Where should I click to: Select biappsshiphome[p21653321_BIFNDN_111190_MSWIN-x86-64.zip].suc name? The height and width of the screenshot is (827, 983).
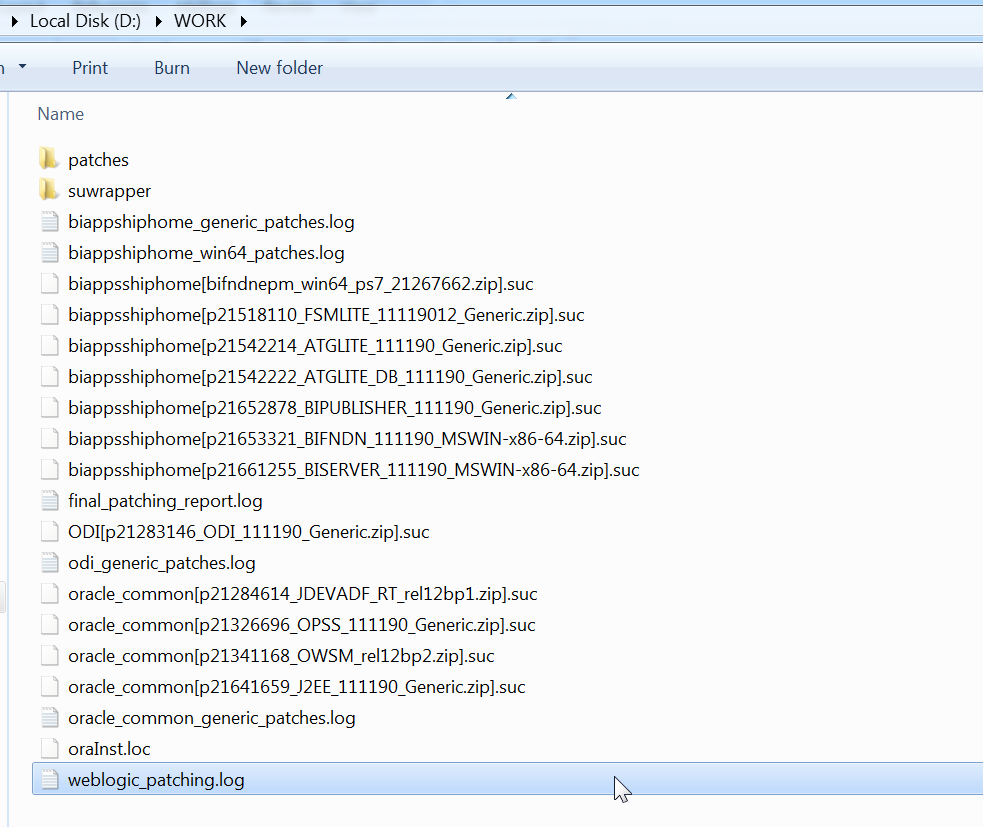(347, 439)
